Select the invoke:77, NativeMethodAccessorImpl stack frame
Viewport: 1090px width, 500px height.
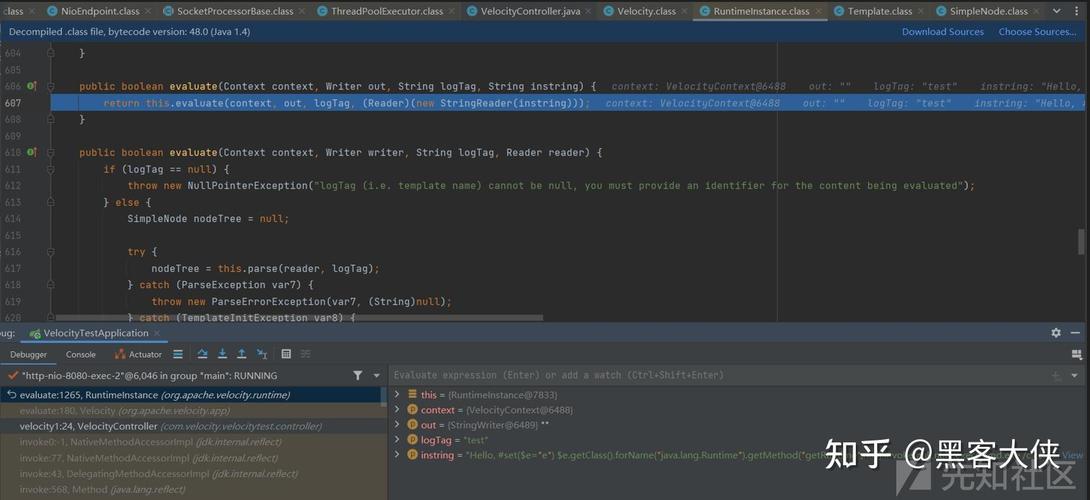tap(190, 458)
